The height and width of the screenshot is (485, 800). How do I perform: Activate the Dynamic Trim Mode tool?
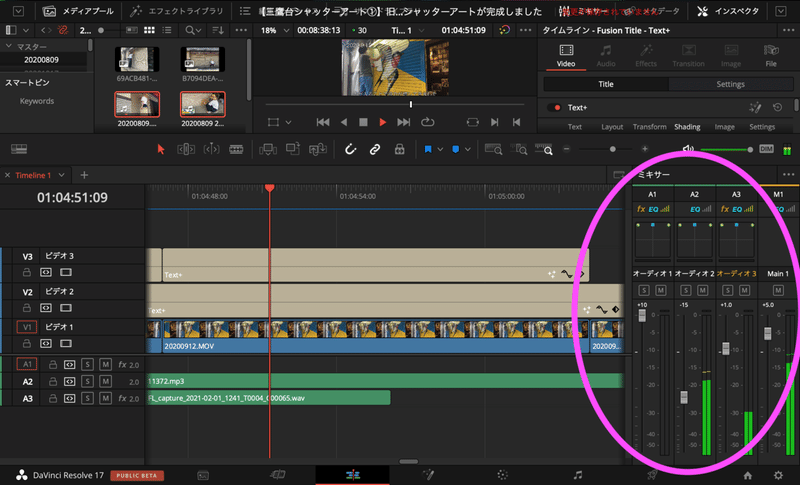(211, 149)
